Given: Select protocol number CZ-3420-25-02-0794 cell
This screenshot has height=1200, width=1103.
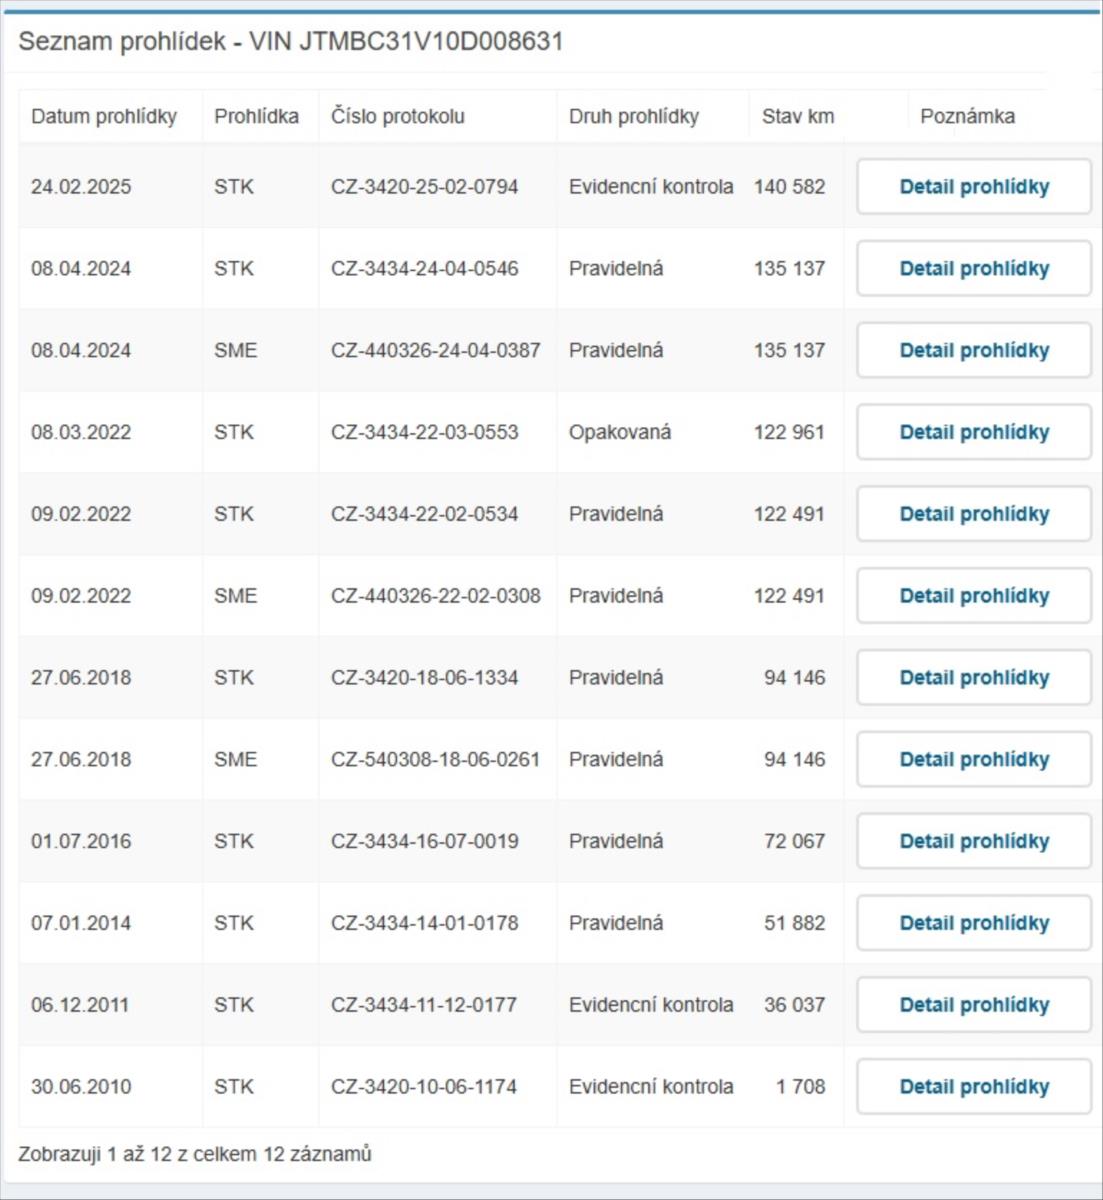Looking at the screenshot, I should (x=425, y=187).
